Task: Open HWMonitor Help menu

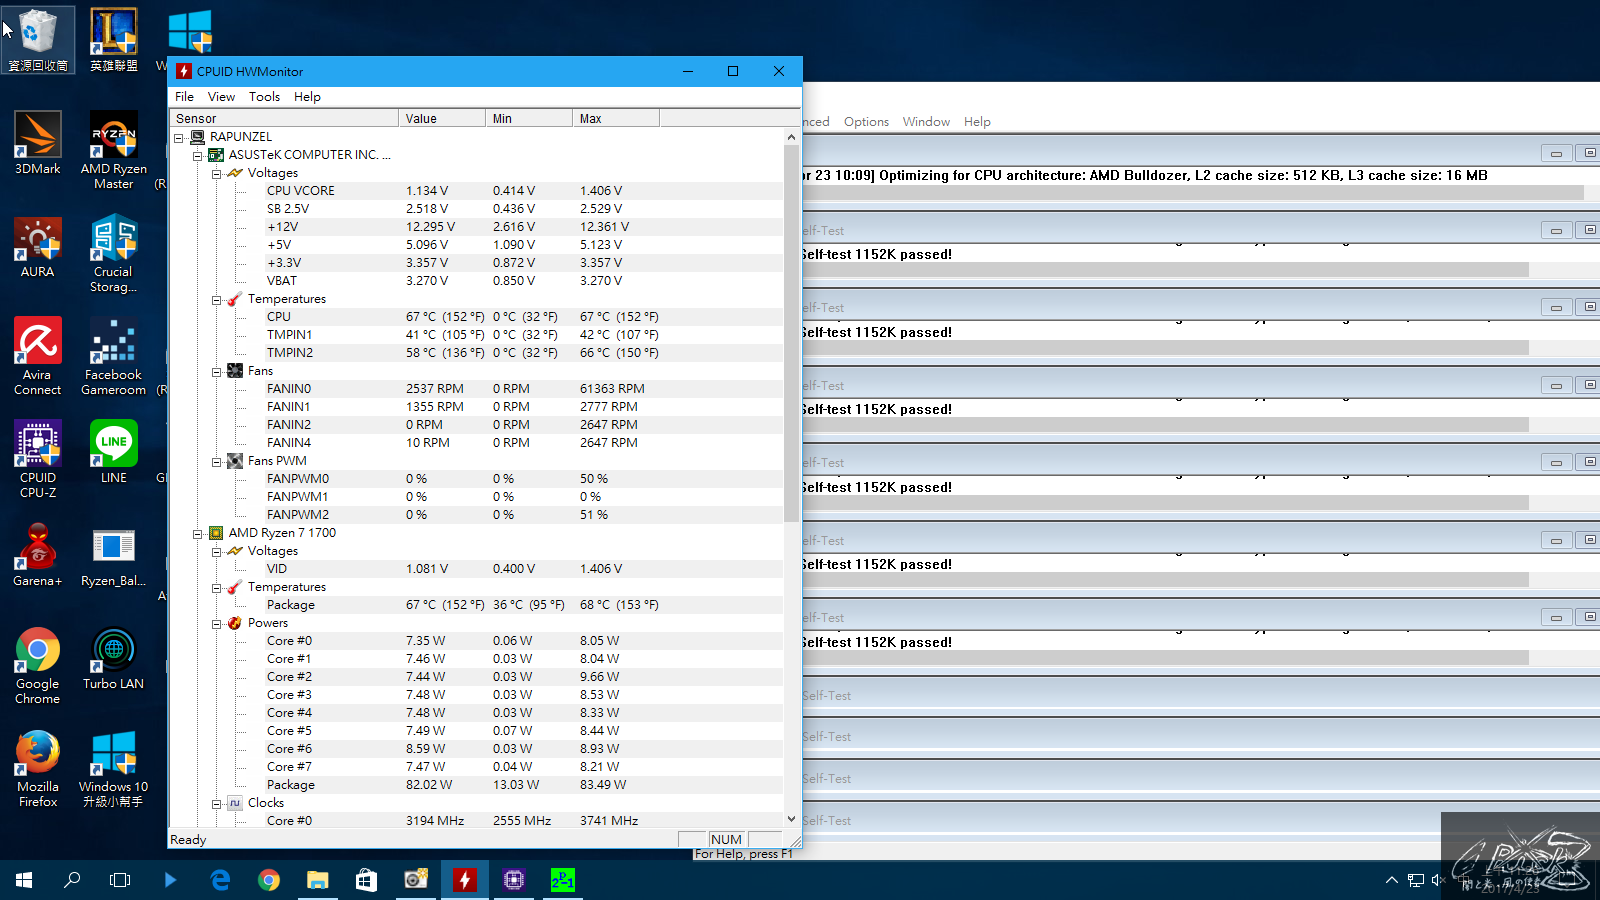Action: coord(307,97)
